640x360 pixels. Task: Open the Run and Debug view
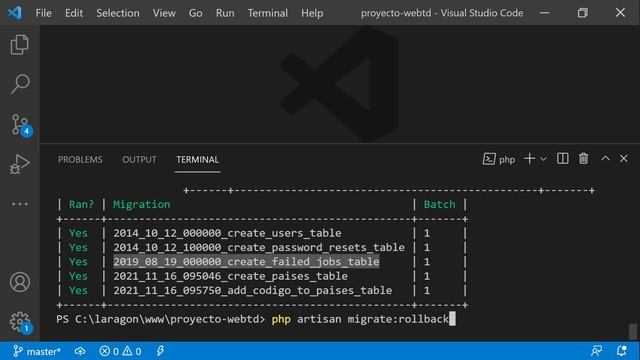20,164
